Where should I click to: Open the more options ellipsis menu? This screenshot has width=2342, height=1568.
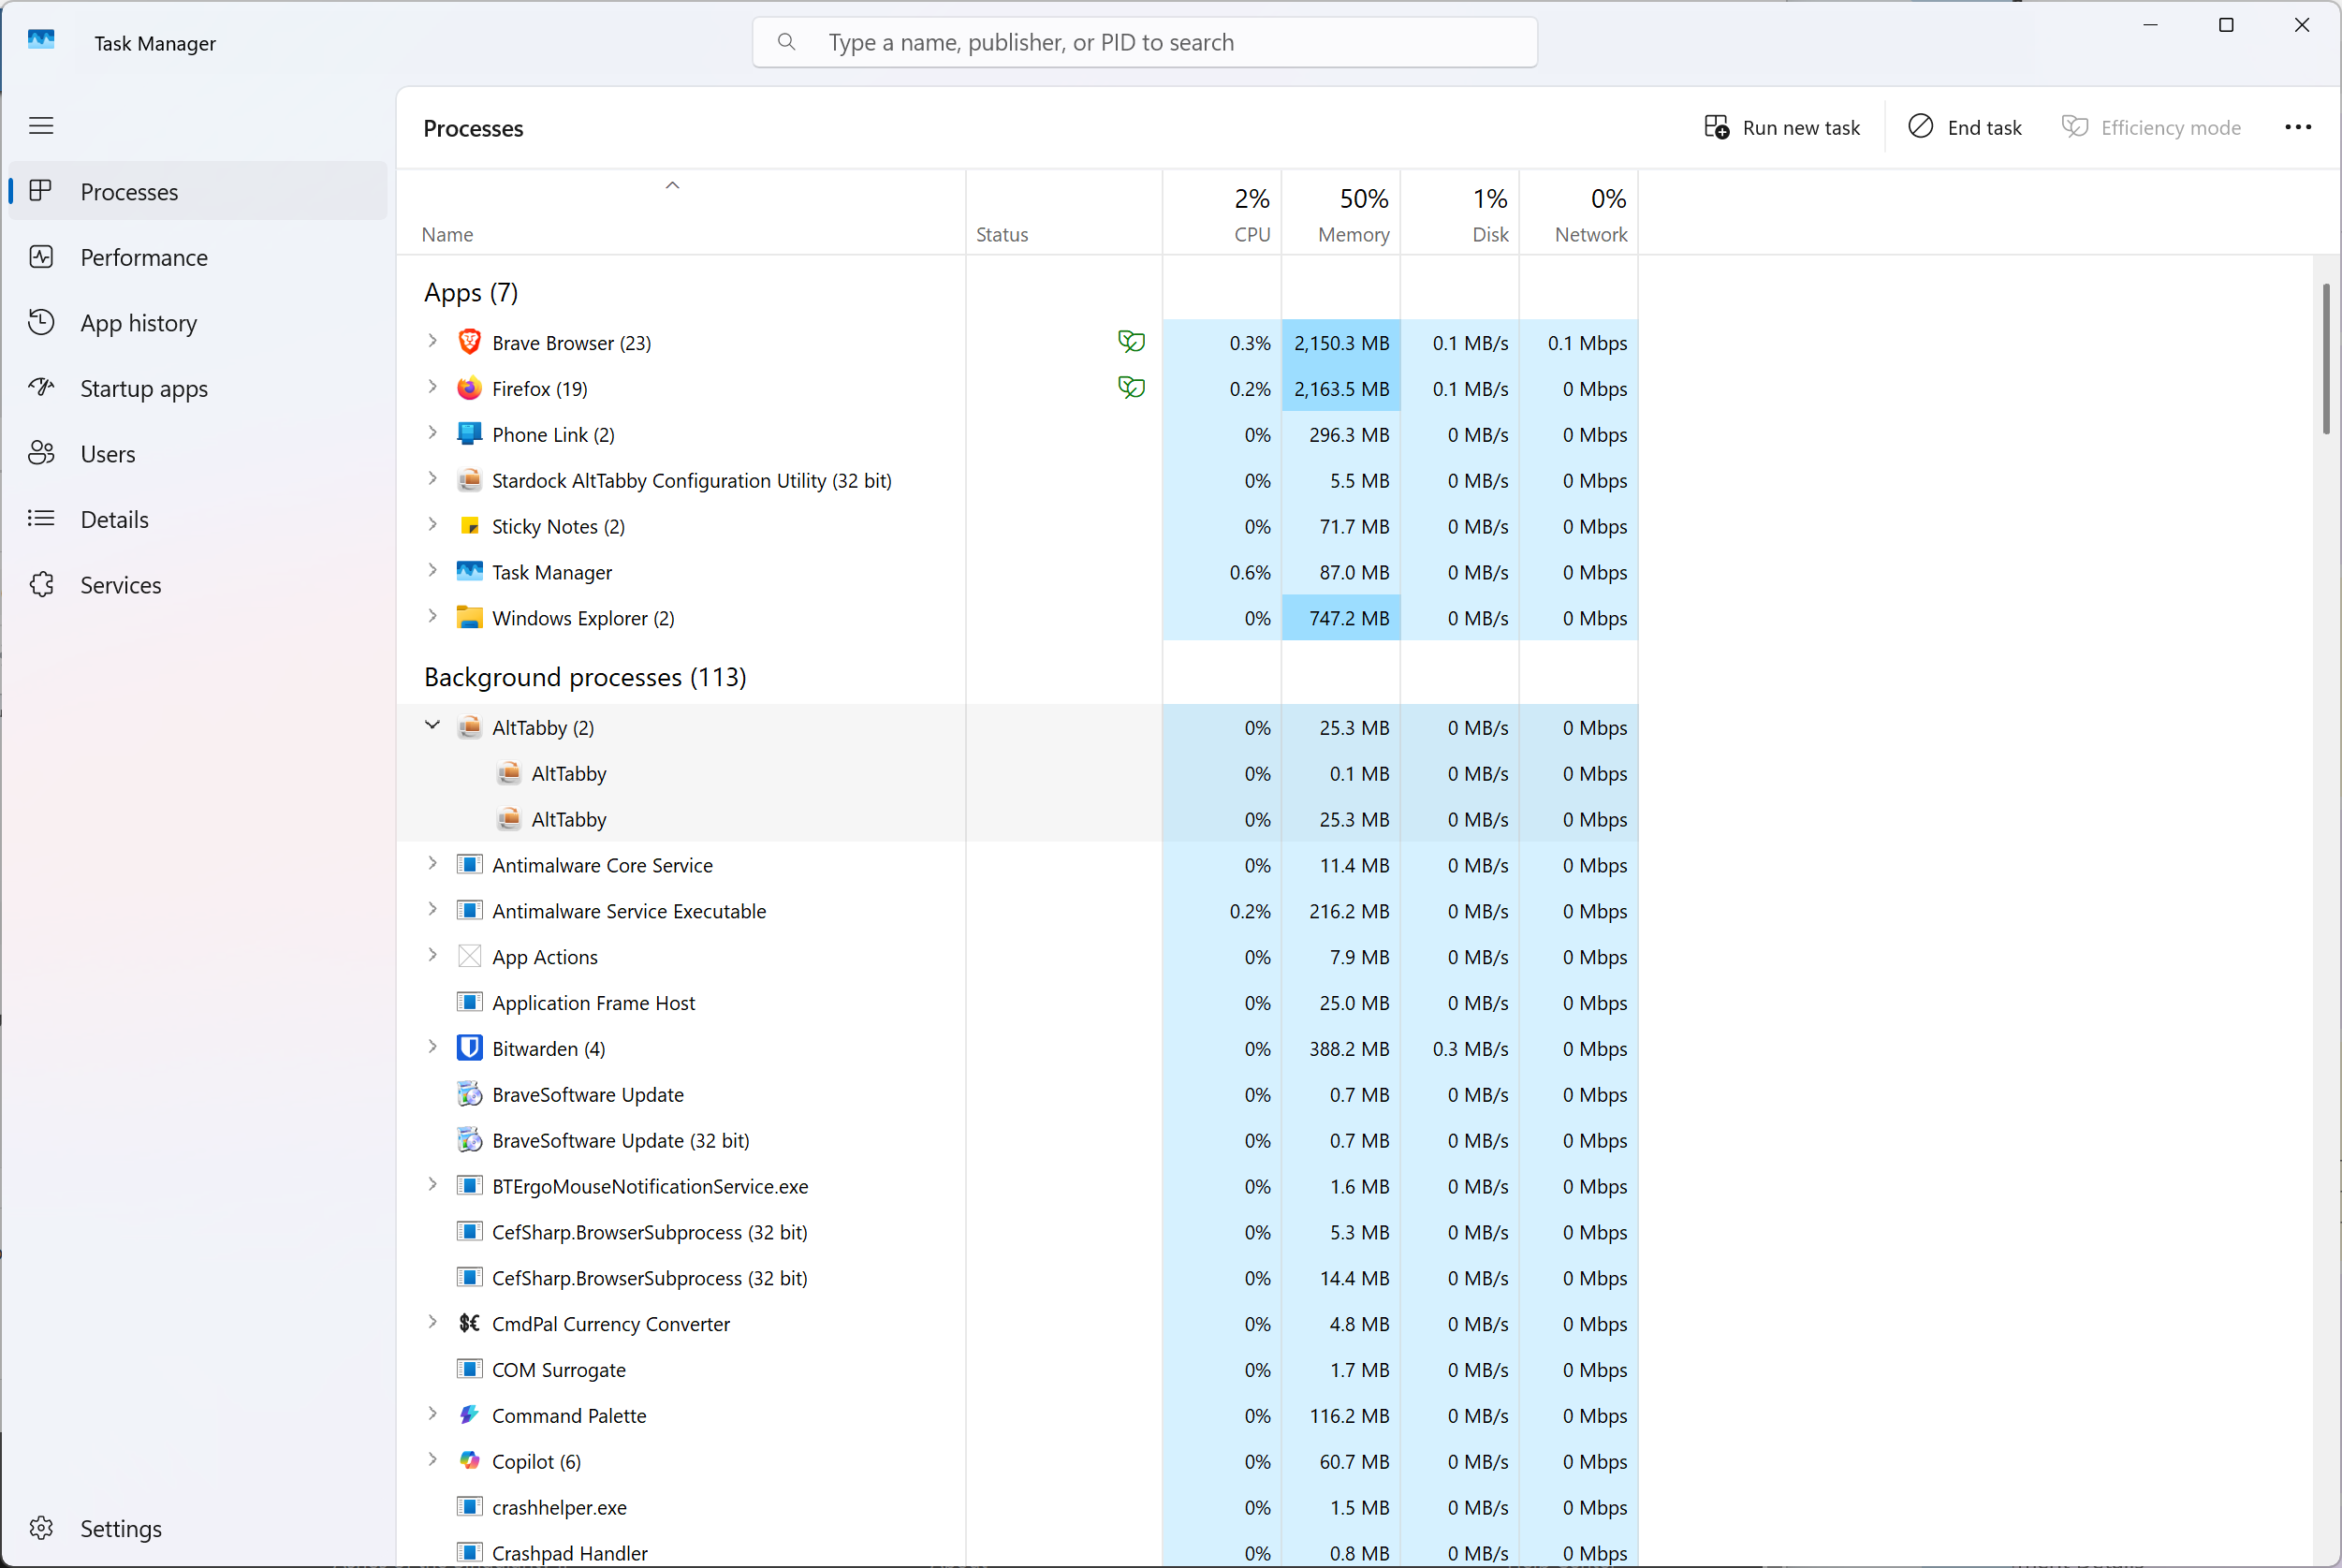pyautogui.click(x=2298, y=127)
